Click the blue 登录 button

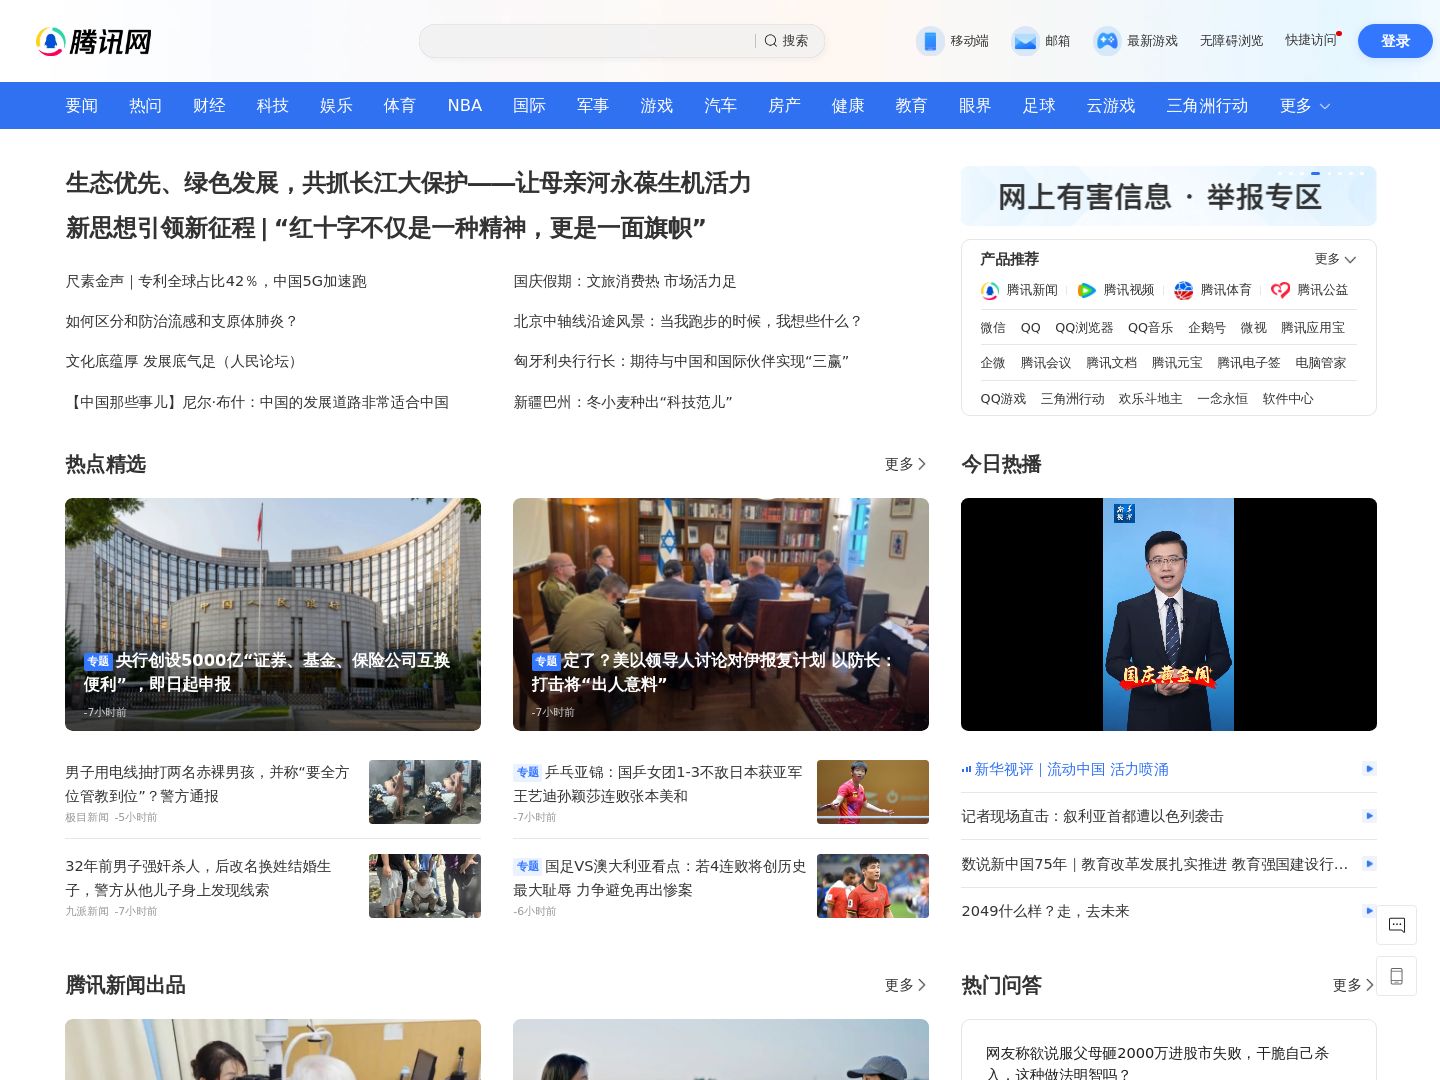1395,41
